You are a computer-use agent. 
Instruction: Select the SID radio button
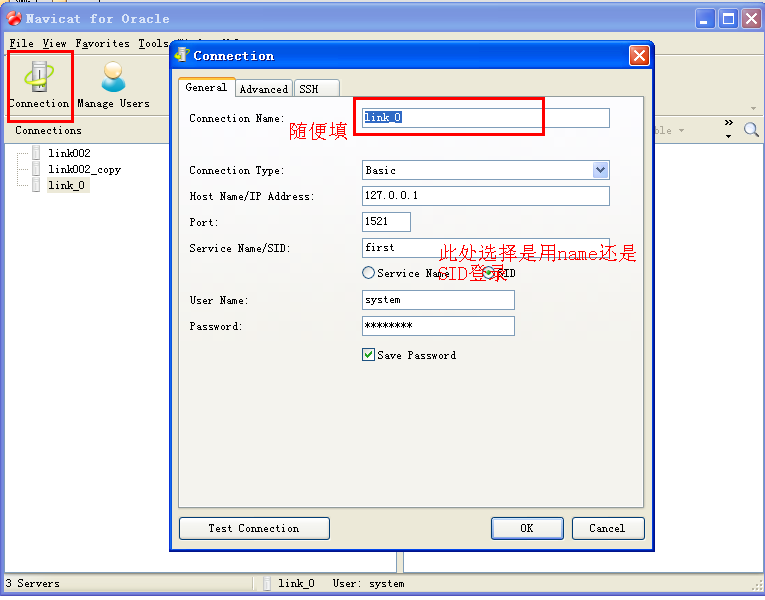[x=488, y=273]
